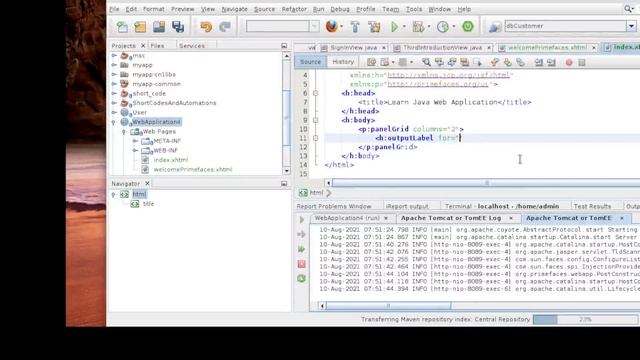
Task: Expand the msc project node
Action: click(x=114, y=56)
